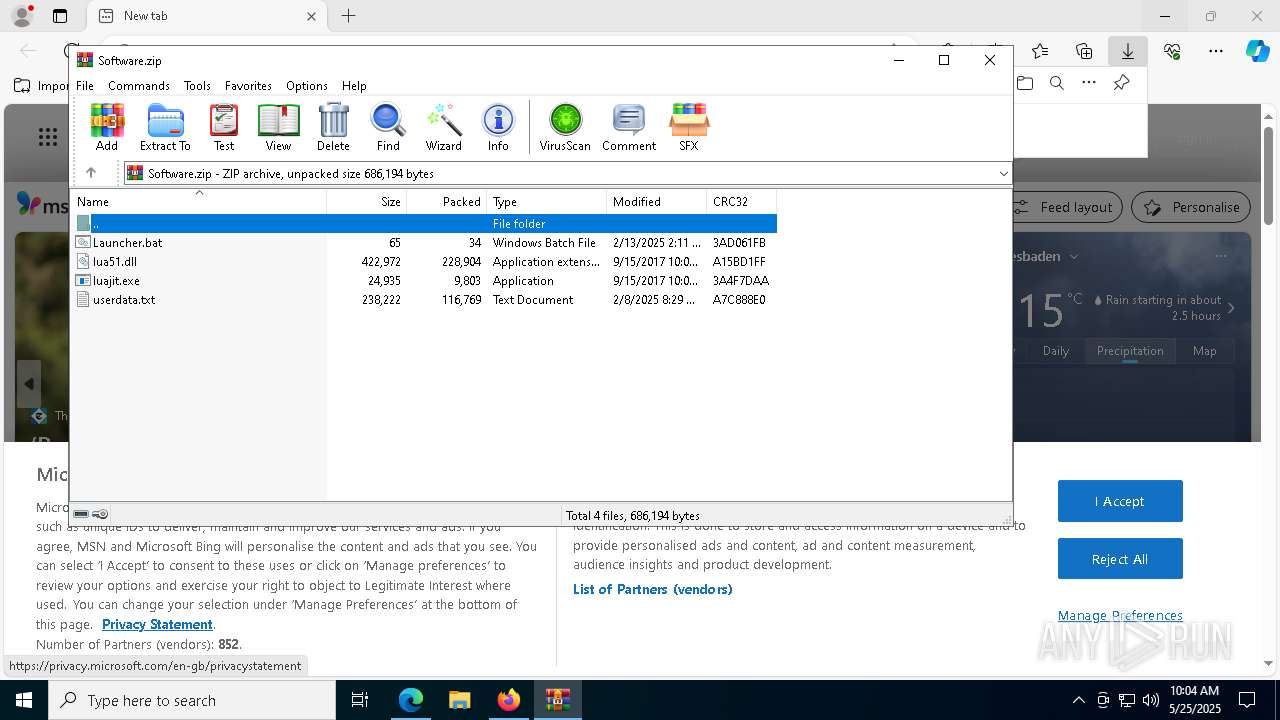Click the Feed layout button
Viewport: 1280px width, 720px height.
[x=1066, y=207]
